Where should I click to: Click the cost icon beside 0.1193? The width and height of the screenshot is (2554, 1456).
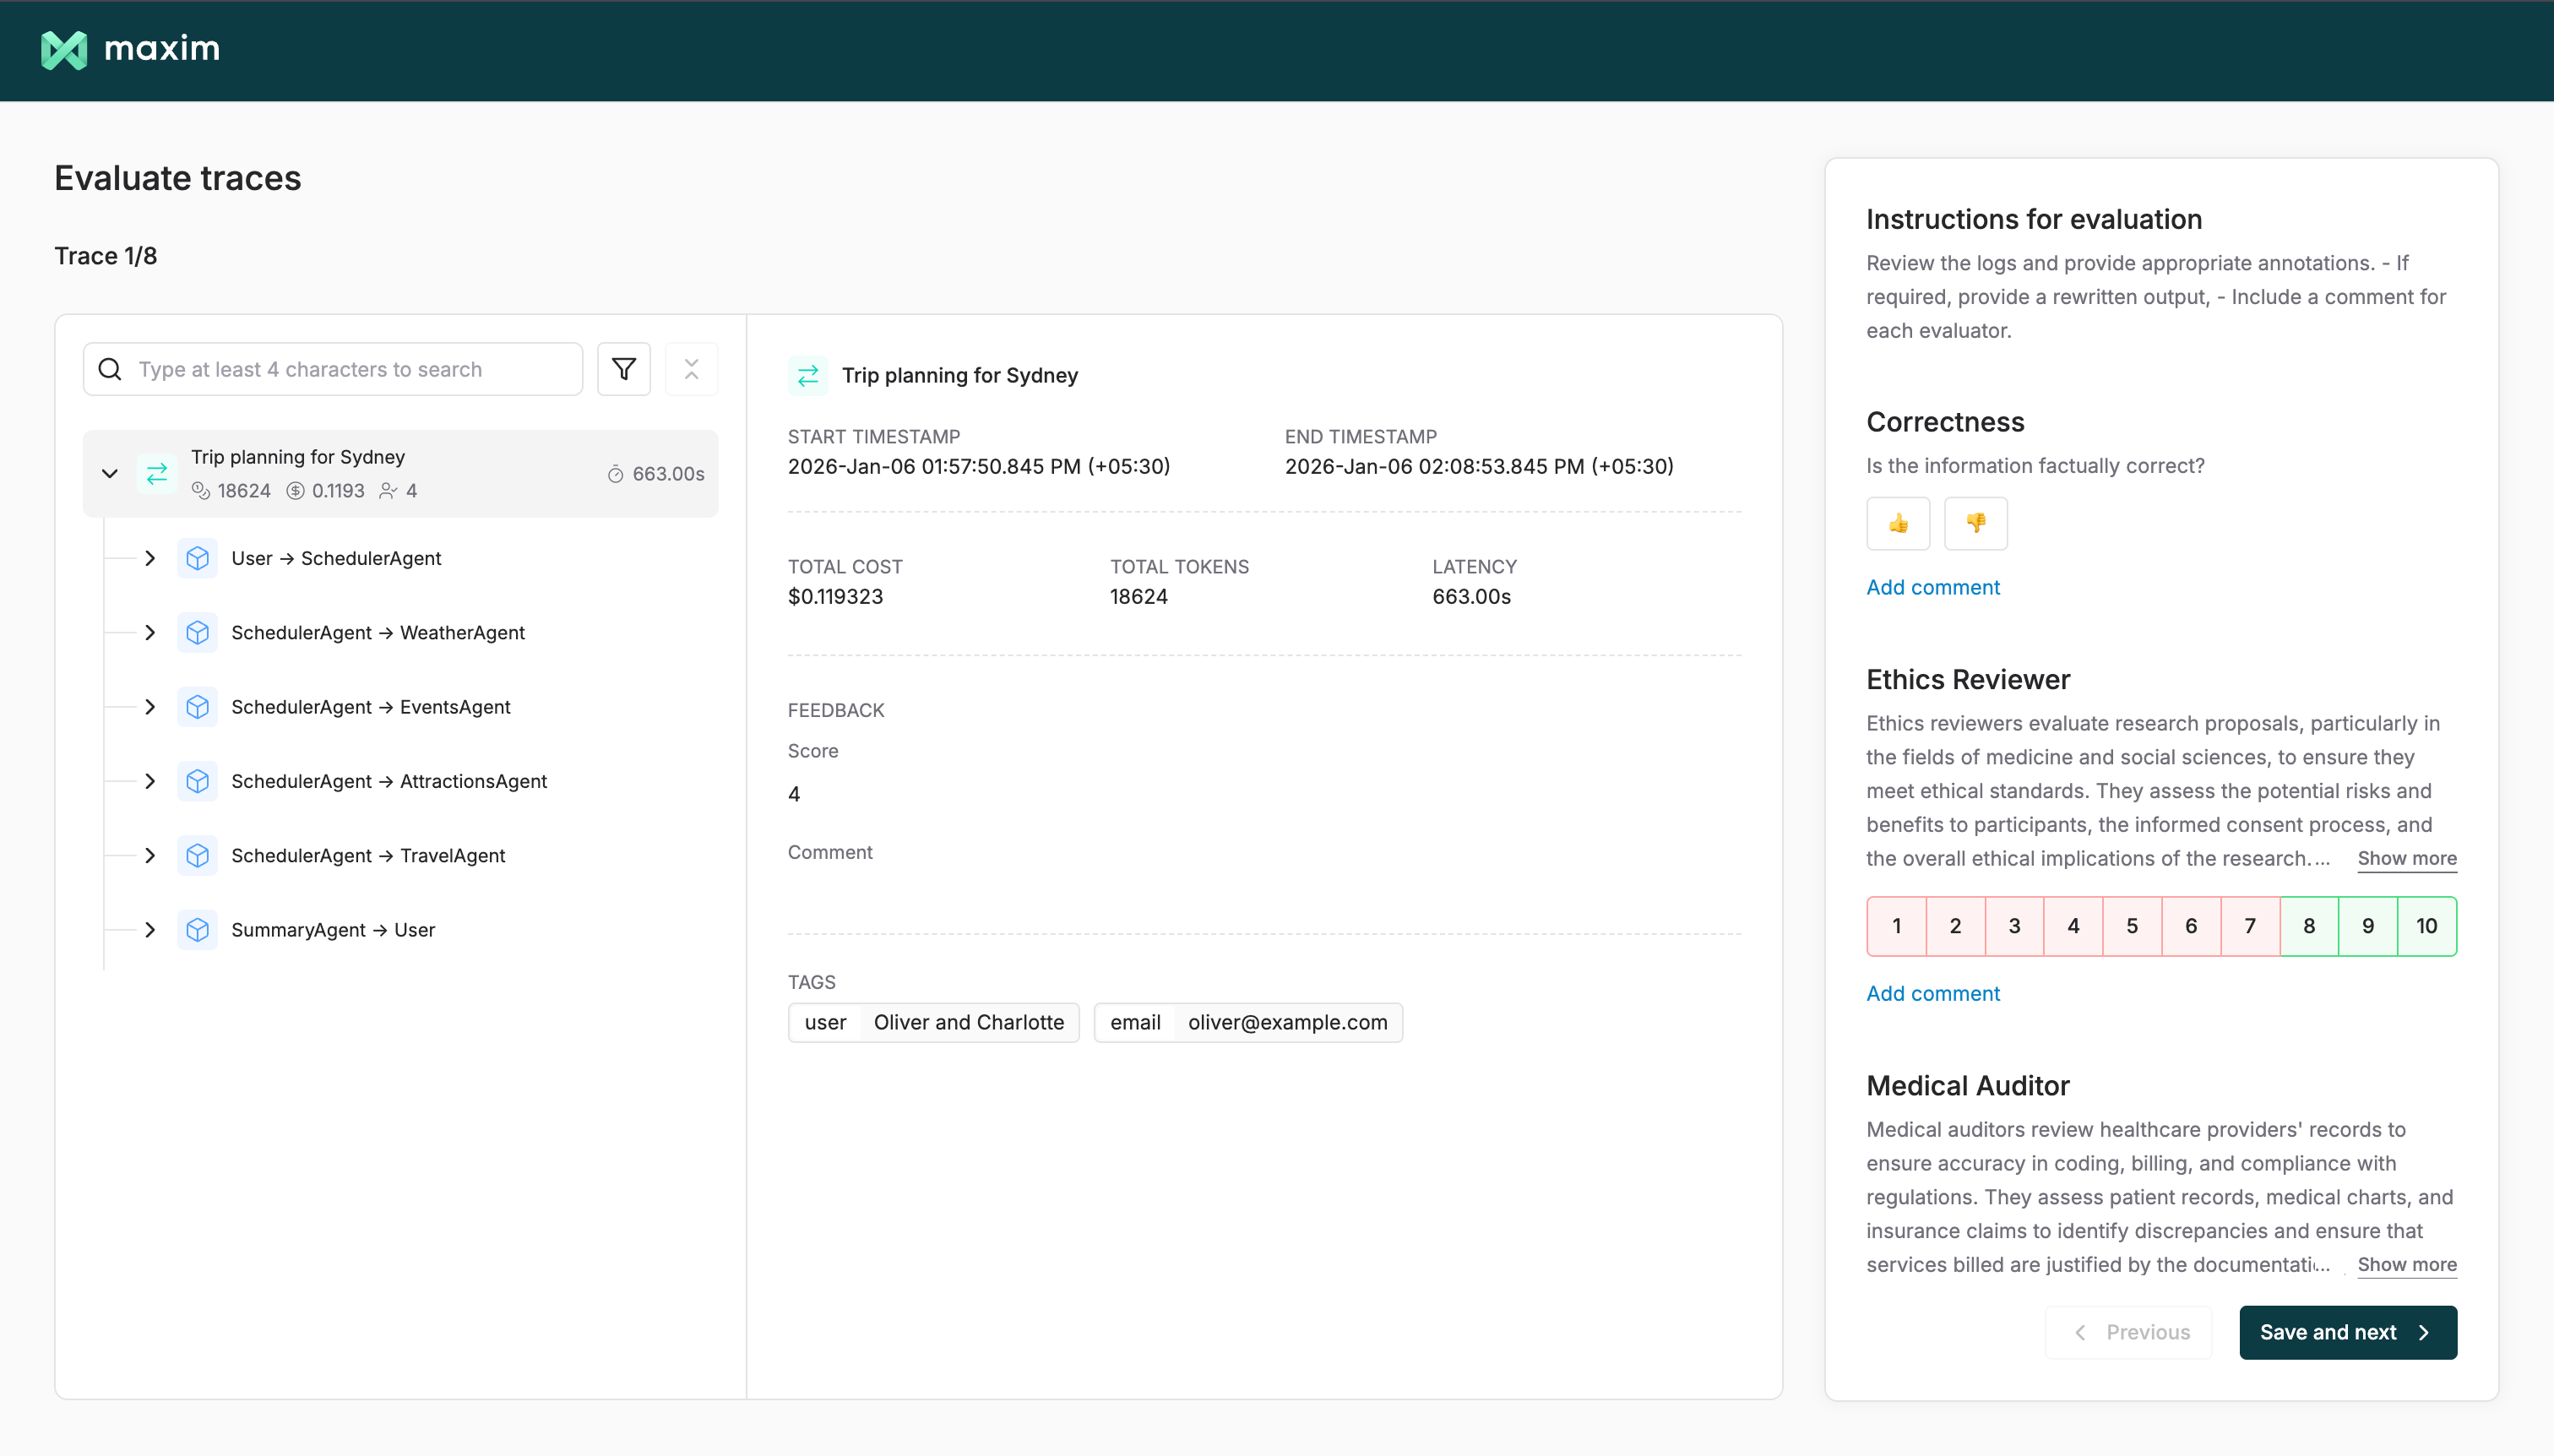(295, 490)
